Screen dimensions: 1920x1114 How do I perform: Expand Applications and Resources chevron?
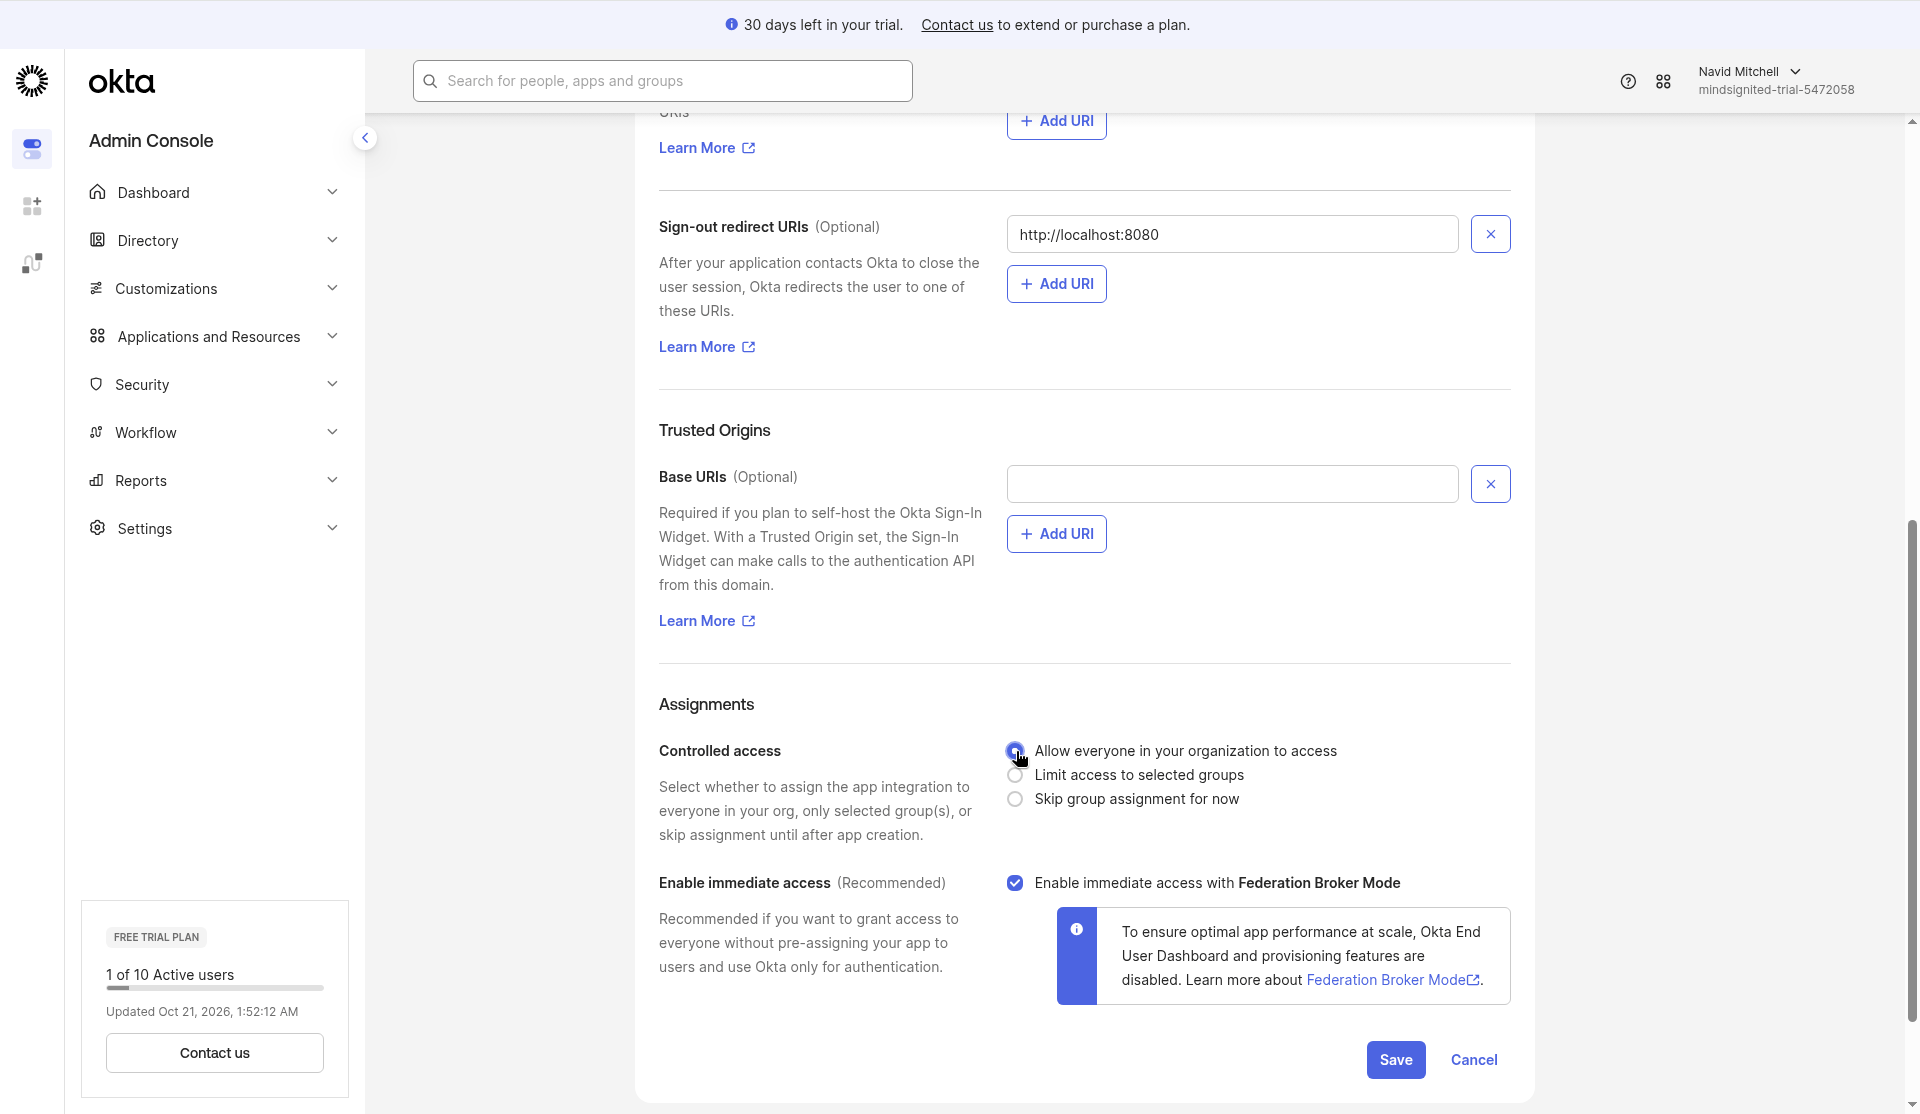click(x=332, y=336)
